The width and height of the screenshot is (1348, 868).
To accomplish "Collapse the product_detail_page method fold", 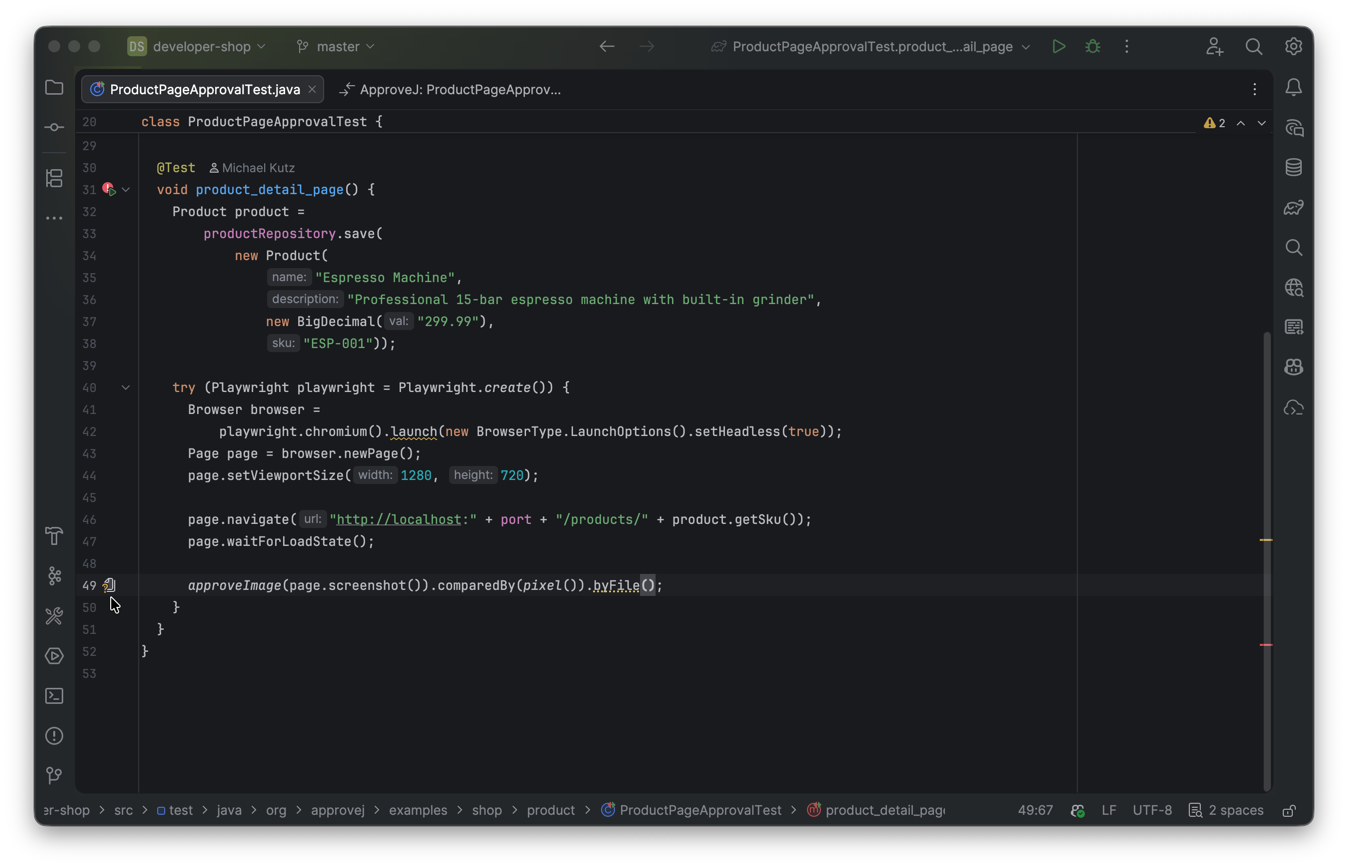I will pyautogui.click(x=126, y=189).
